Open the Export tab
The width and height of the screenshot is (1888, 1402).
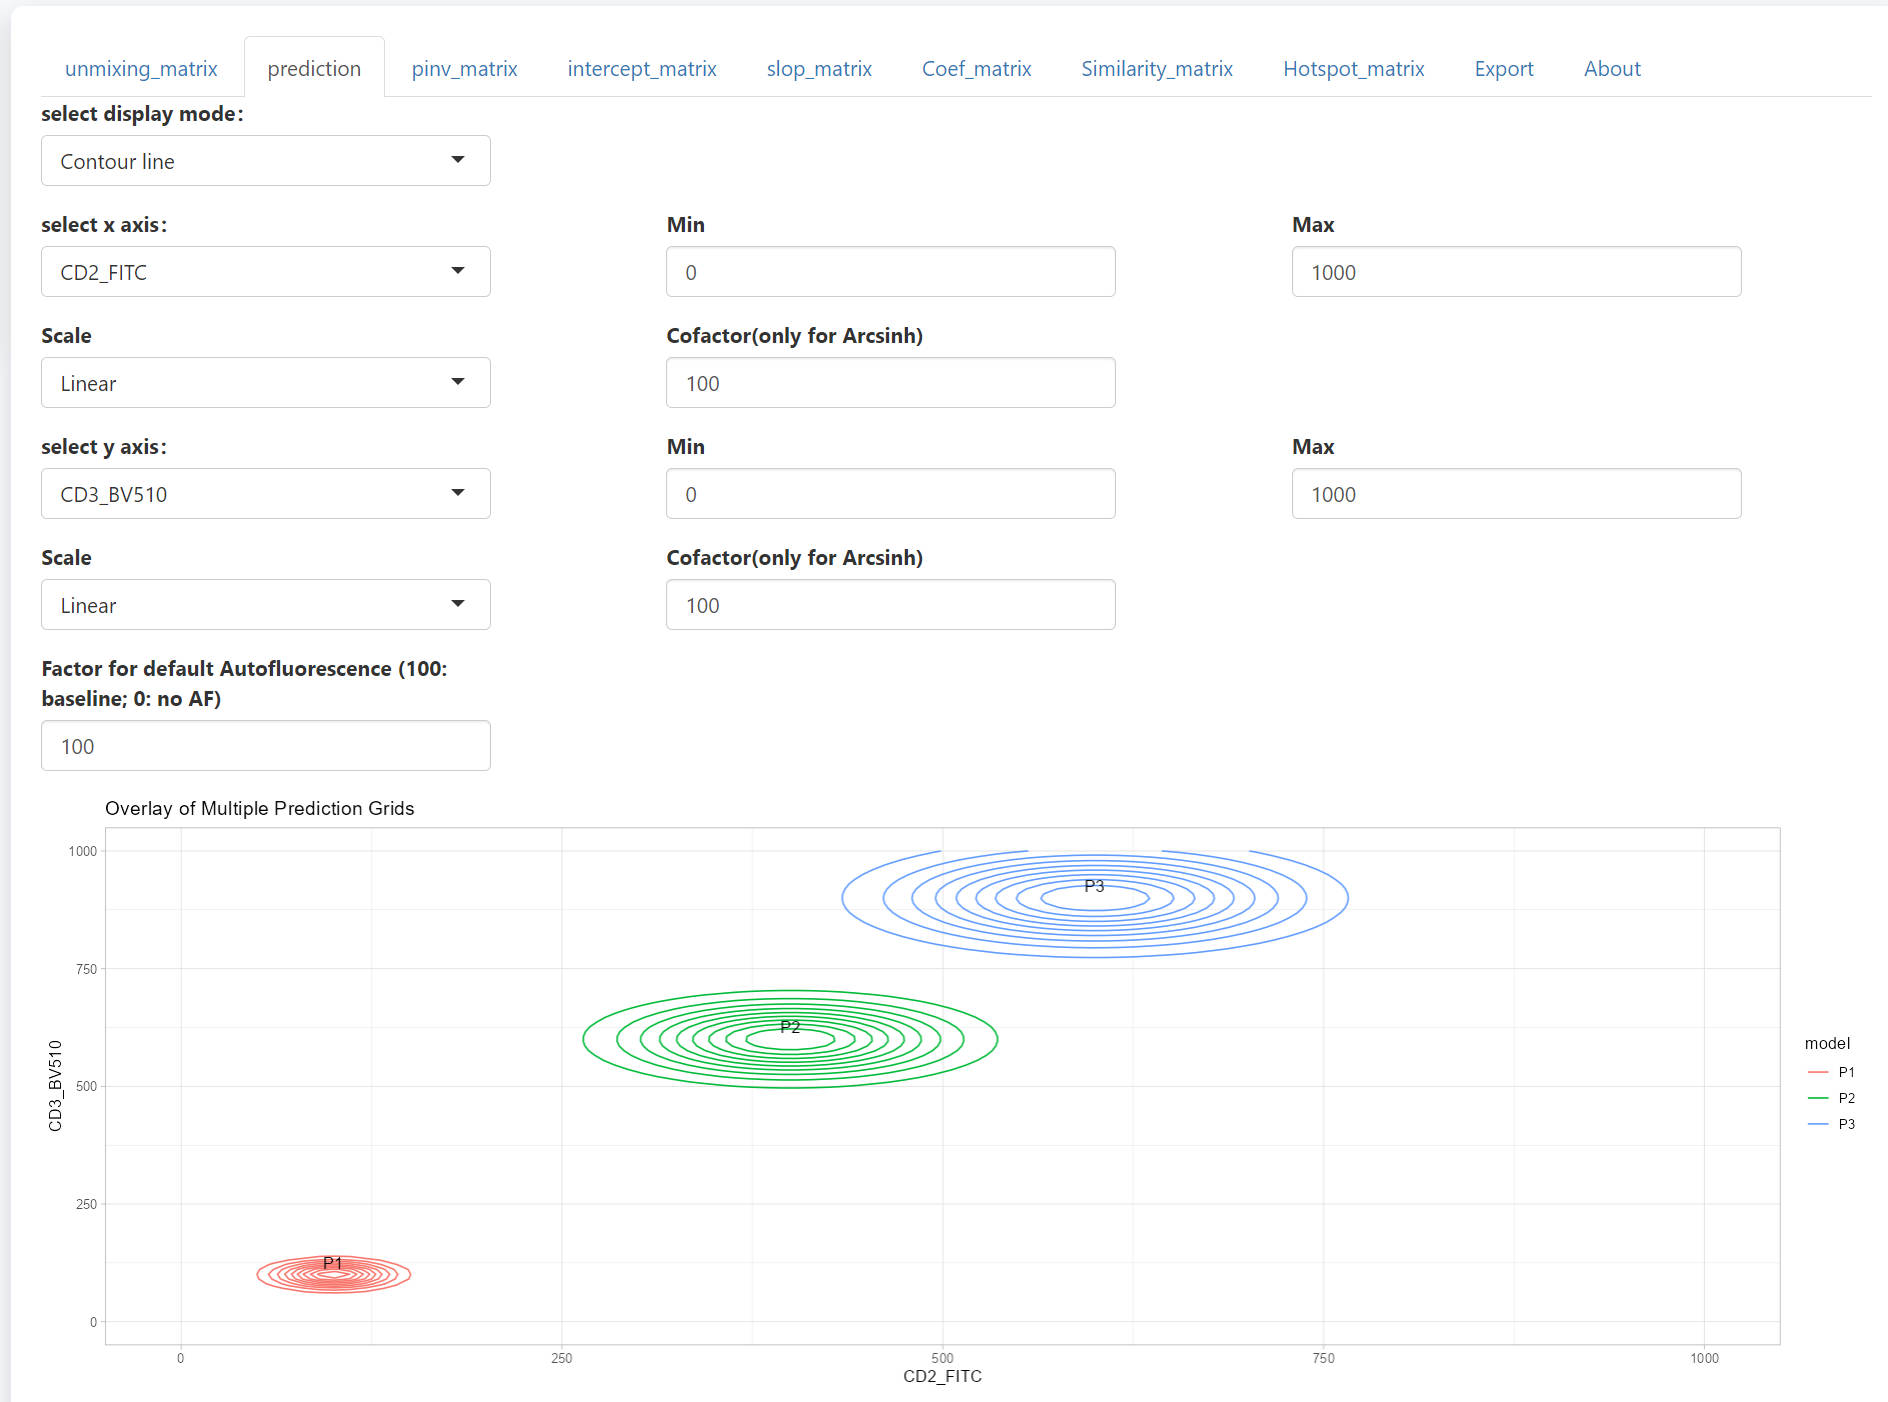[1503, 69]
